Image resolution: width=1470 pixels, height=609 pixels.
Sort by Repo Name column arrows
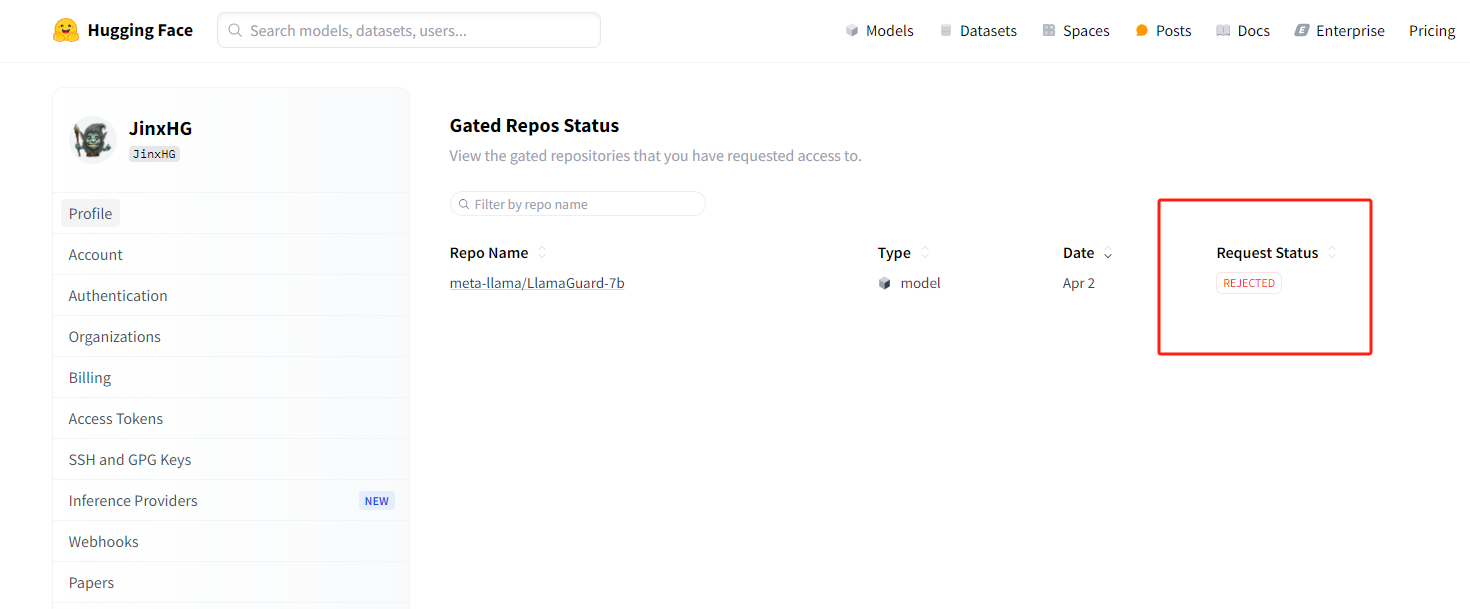pyautogui.click(x=542, y=252)
